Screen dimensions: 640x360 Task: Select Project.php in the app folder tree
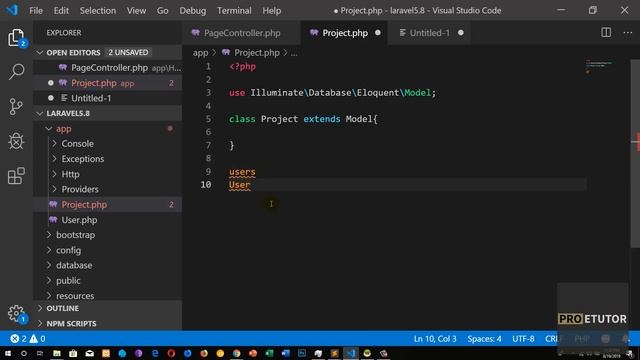pyautogui.click(x=108, y=204)
